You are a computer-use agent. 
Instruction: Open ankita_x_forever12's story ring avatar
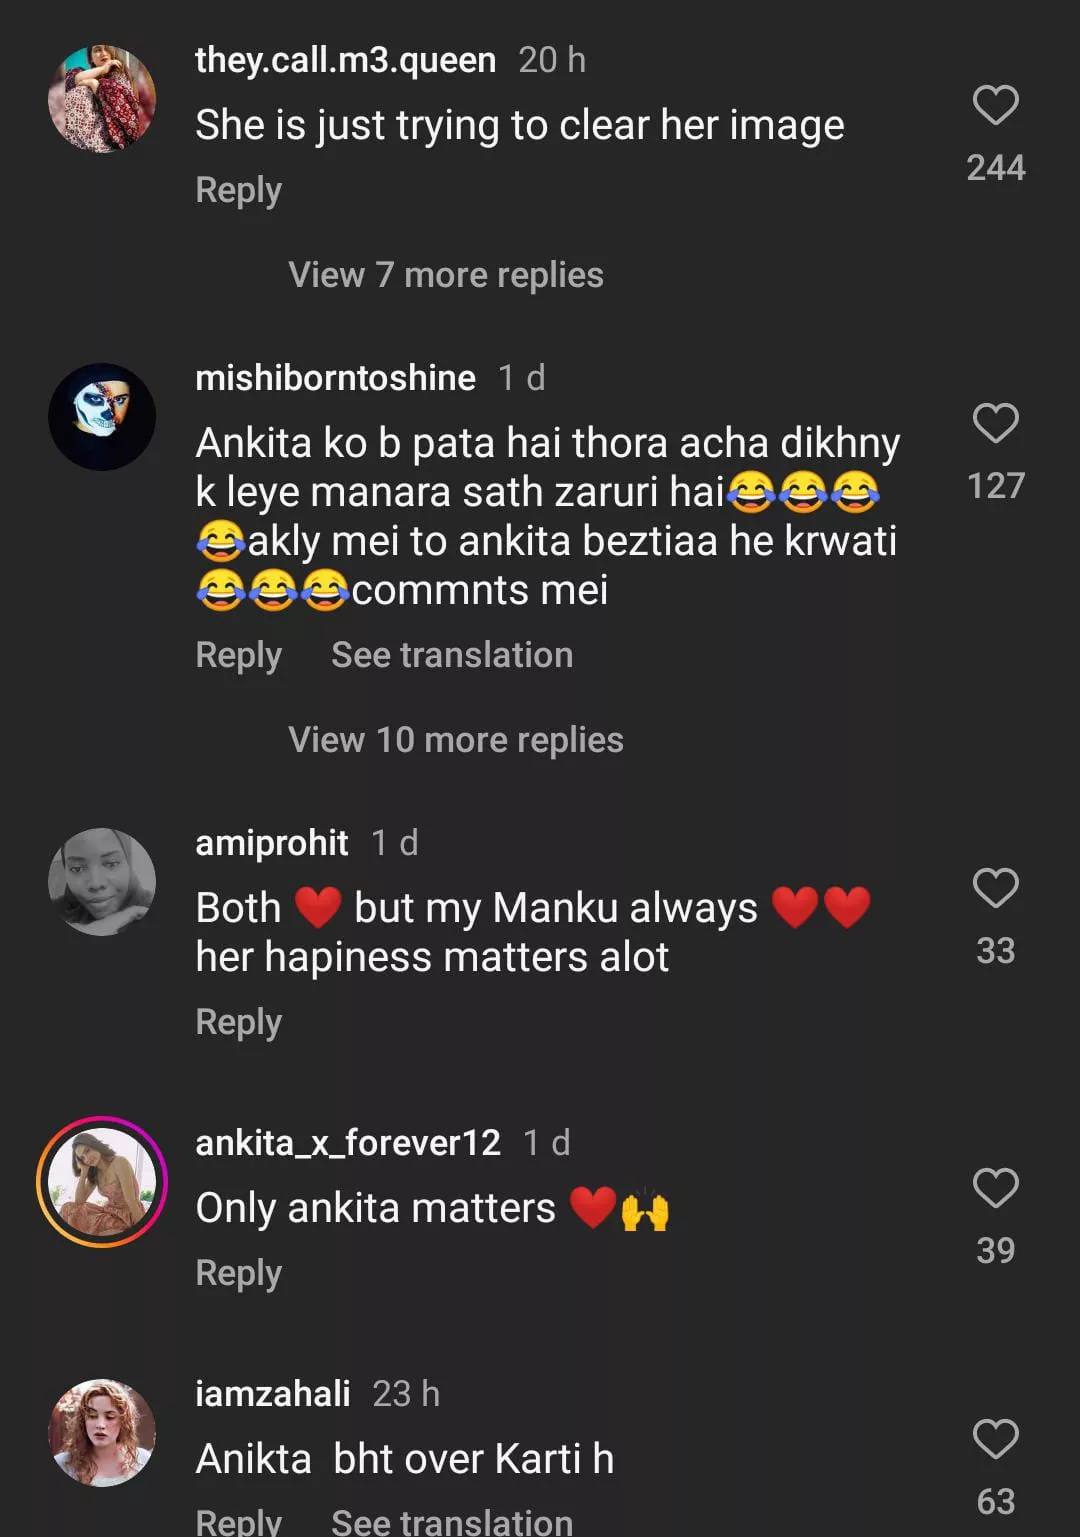tap(102, 1181)
